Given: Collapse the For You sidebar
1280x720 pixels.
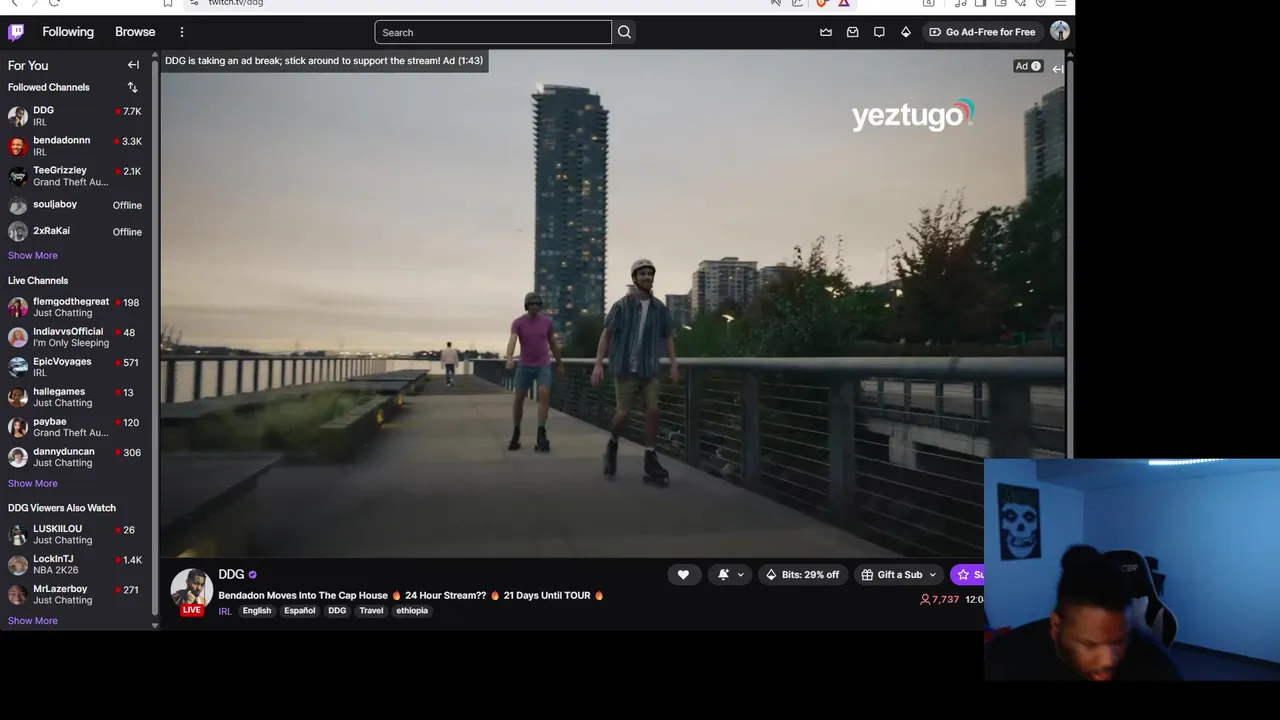Looking at the screenshot, I should click(x=133, y=65).
